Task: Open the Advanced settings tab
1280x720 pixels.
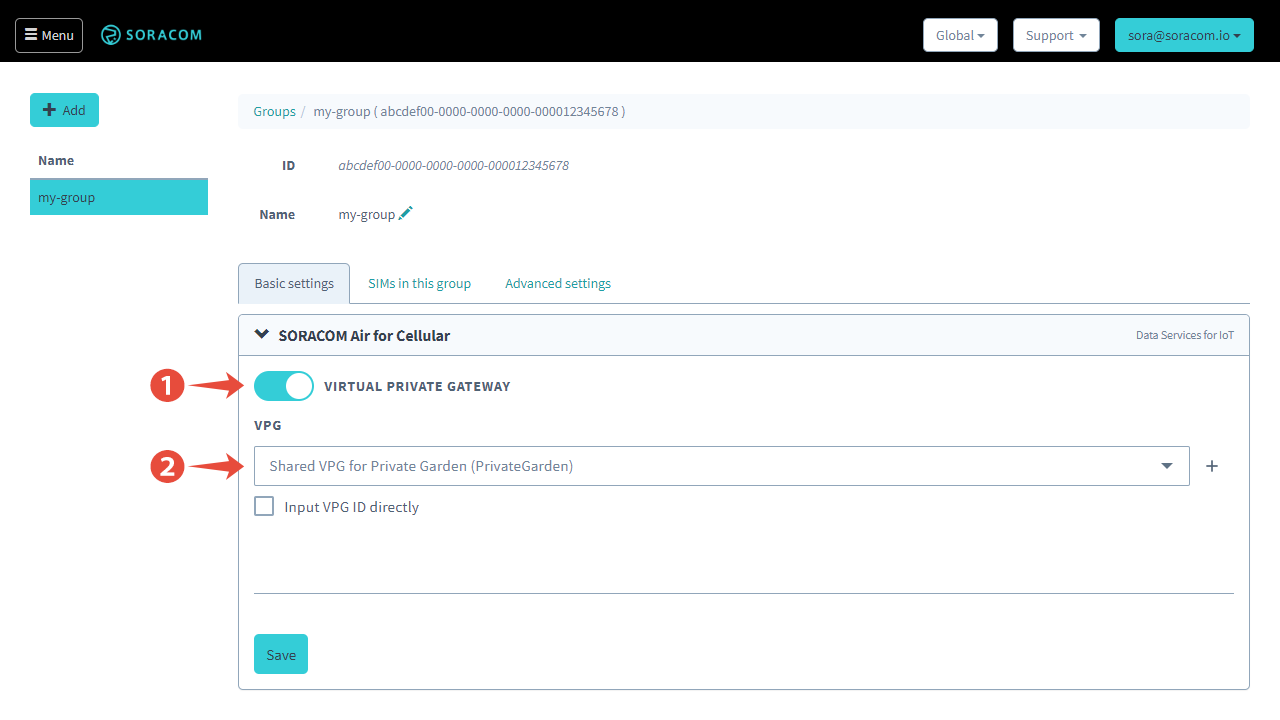Action: point(557,283)
